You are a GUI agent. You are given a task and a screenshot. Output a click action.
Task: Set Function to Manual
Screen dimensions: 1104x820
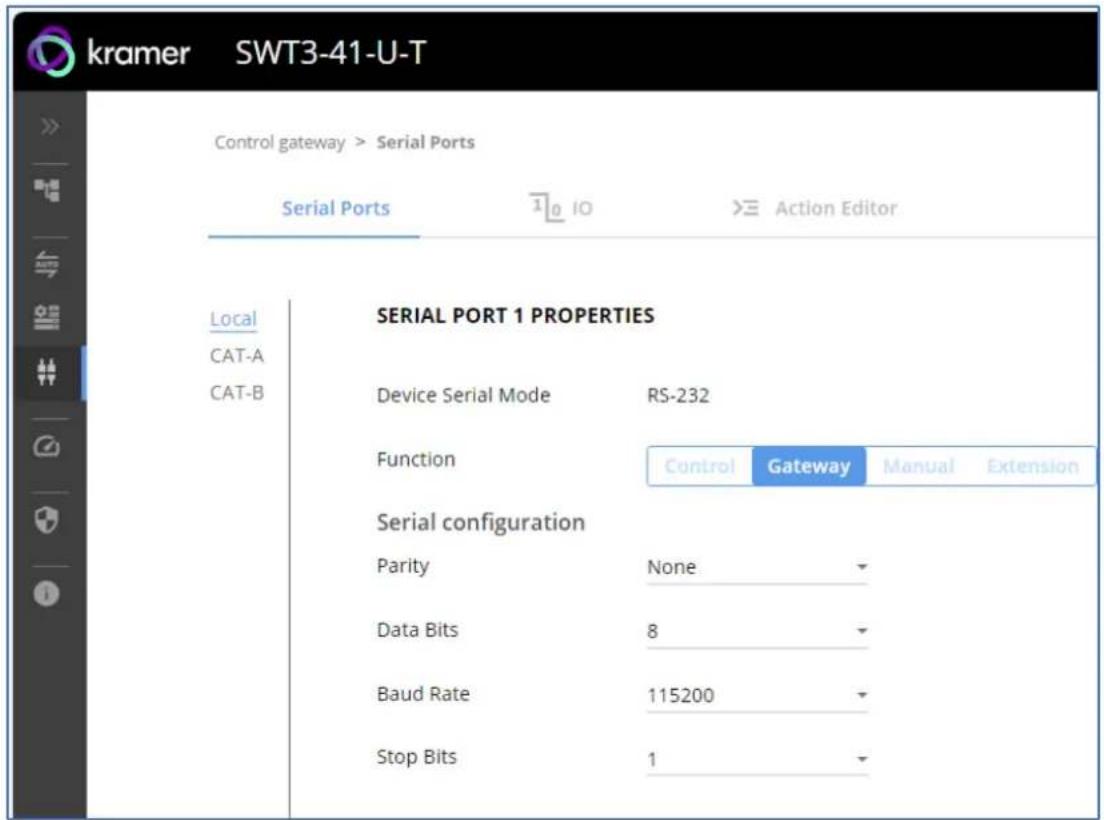[x=919, y=466]
